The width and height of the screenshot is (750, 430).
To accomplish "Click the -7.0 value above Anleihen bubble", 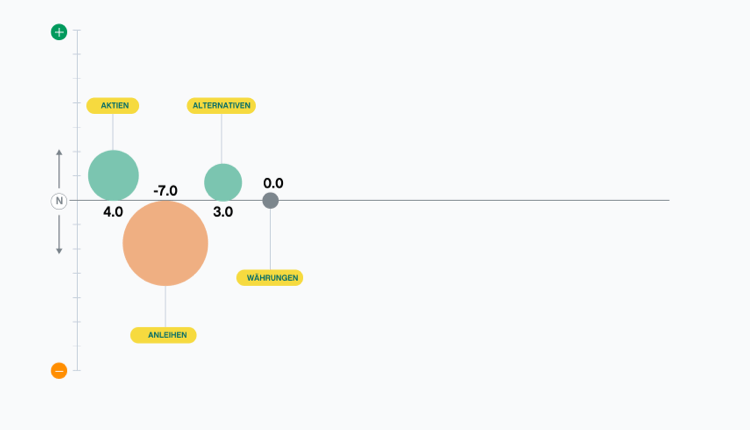I will tap(165, 191).
